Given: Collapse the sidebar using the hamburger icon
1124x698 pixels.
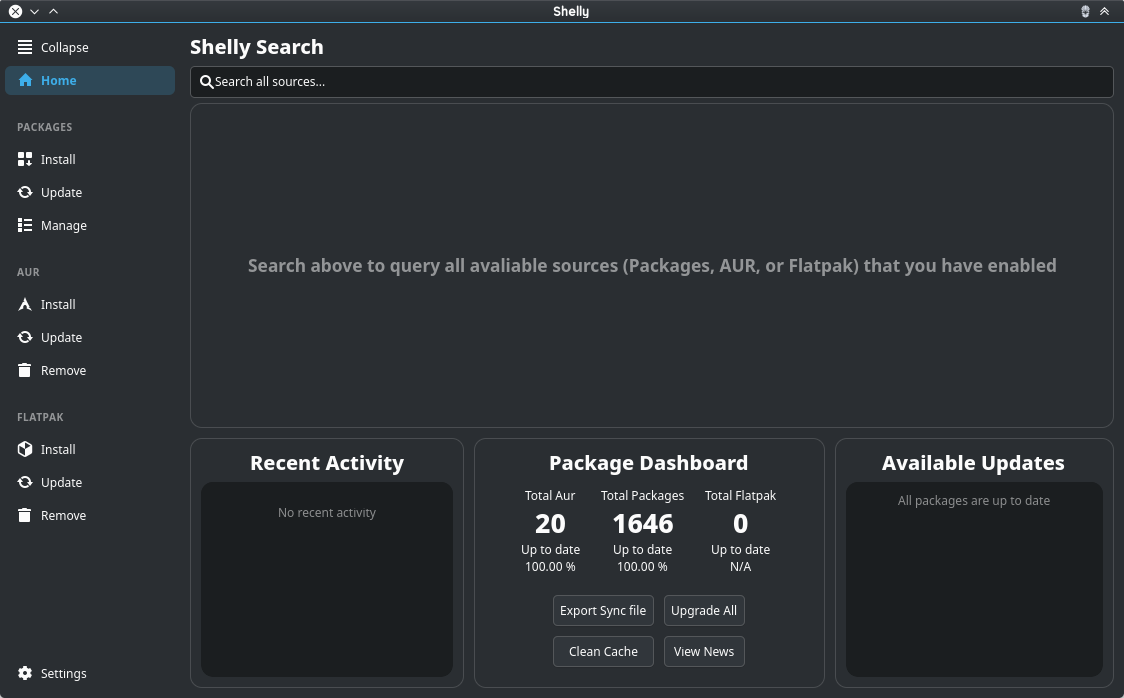Looking at the screenshot, I should [x=25, y=47].
